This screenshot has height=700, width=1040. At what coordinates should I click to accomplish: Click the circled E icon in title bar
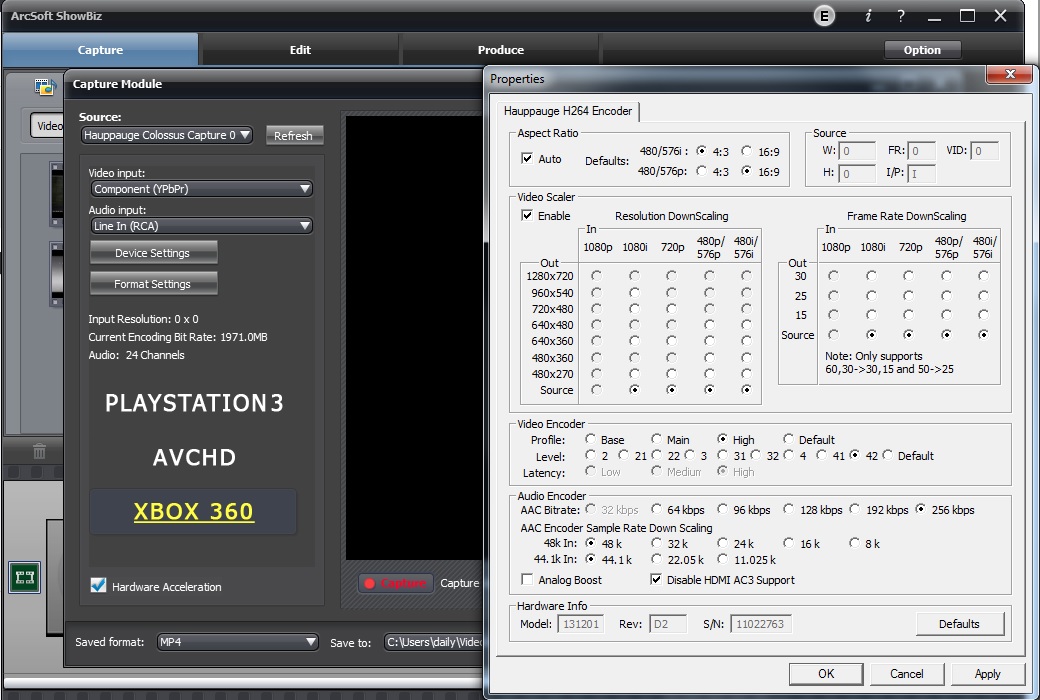pyautogui.click(x=824, y=16)
